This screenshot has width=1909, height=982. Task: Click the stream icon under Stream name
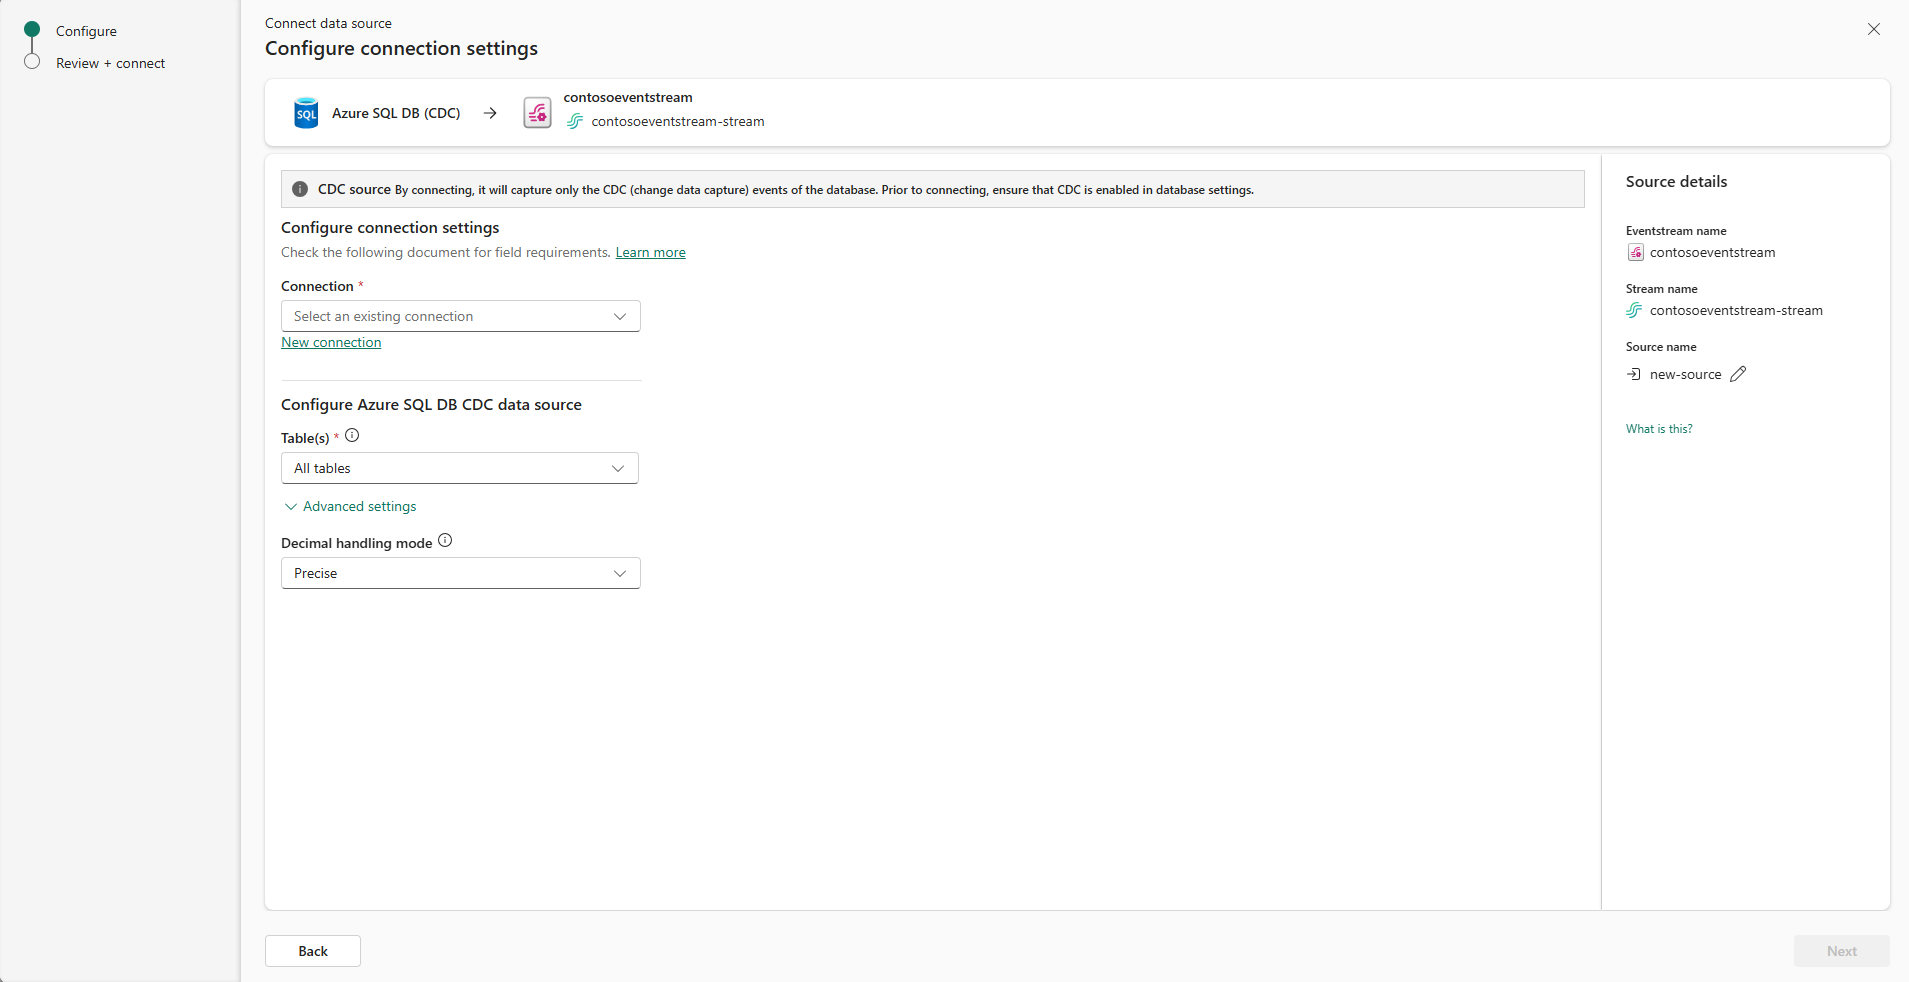pyautogui.click(x=1634, y=310)
